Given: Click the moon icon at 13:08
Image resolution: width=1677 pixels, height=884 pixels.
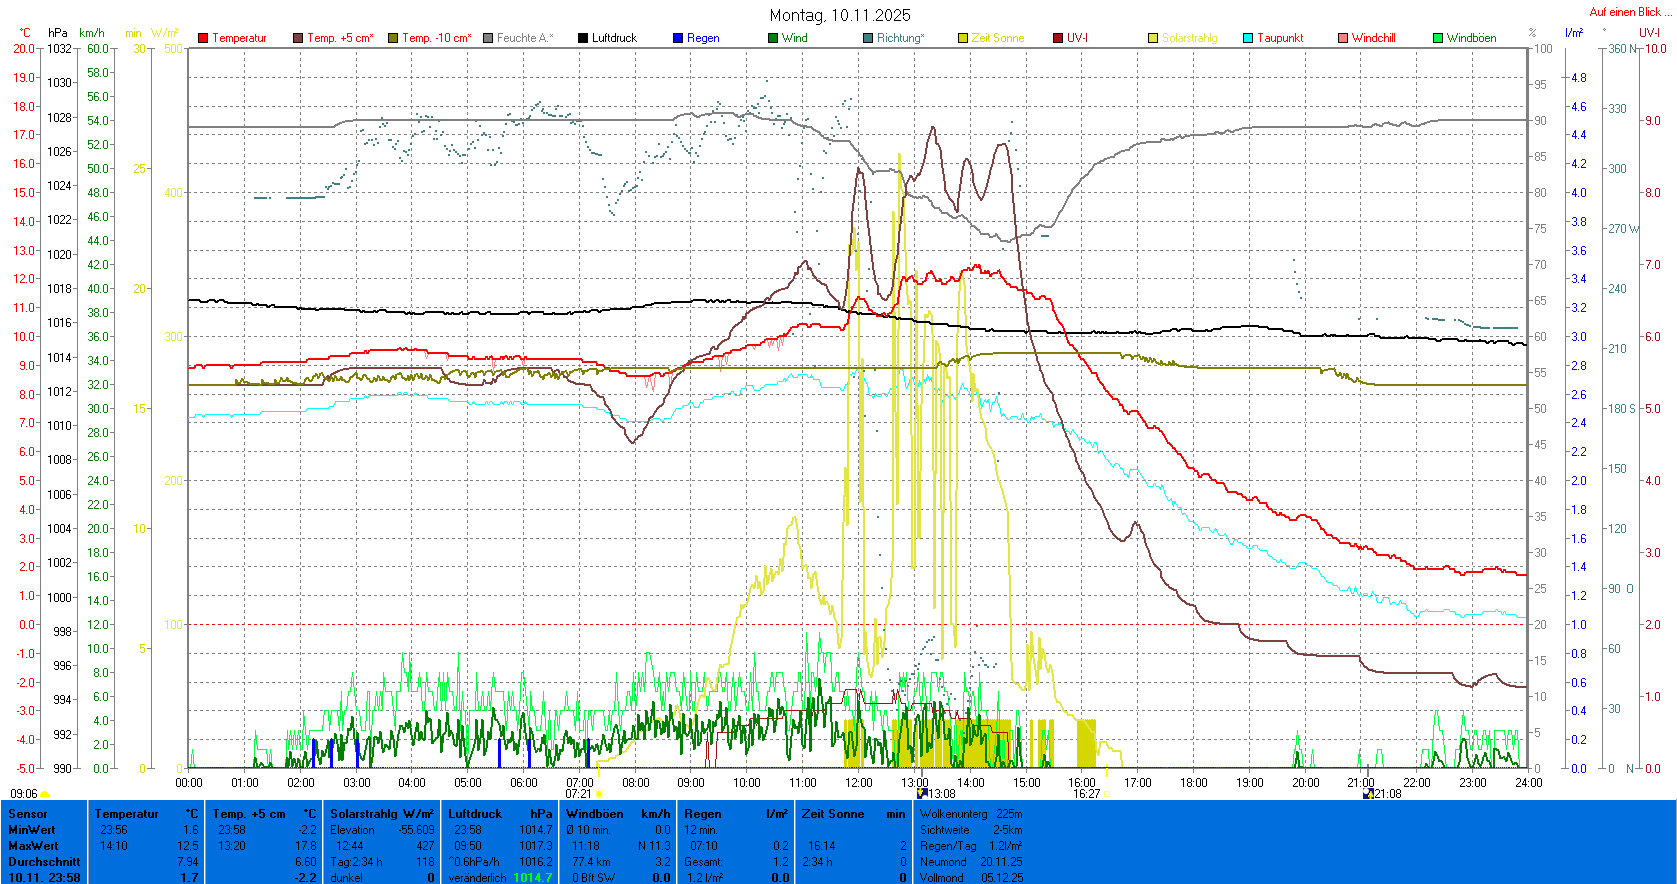Looking at the screenshot, I should [922, 794].
